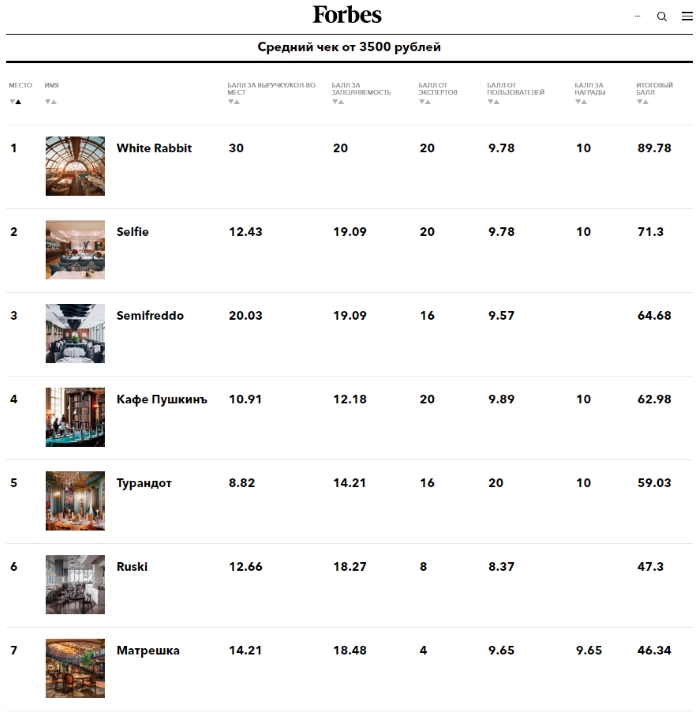Click the three-dots more icon
This screenshot has height=717, width=700.
pos(637,17)
